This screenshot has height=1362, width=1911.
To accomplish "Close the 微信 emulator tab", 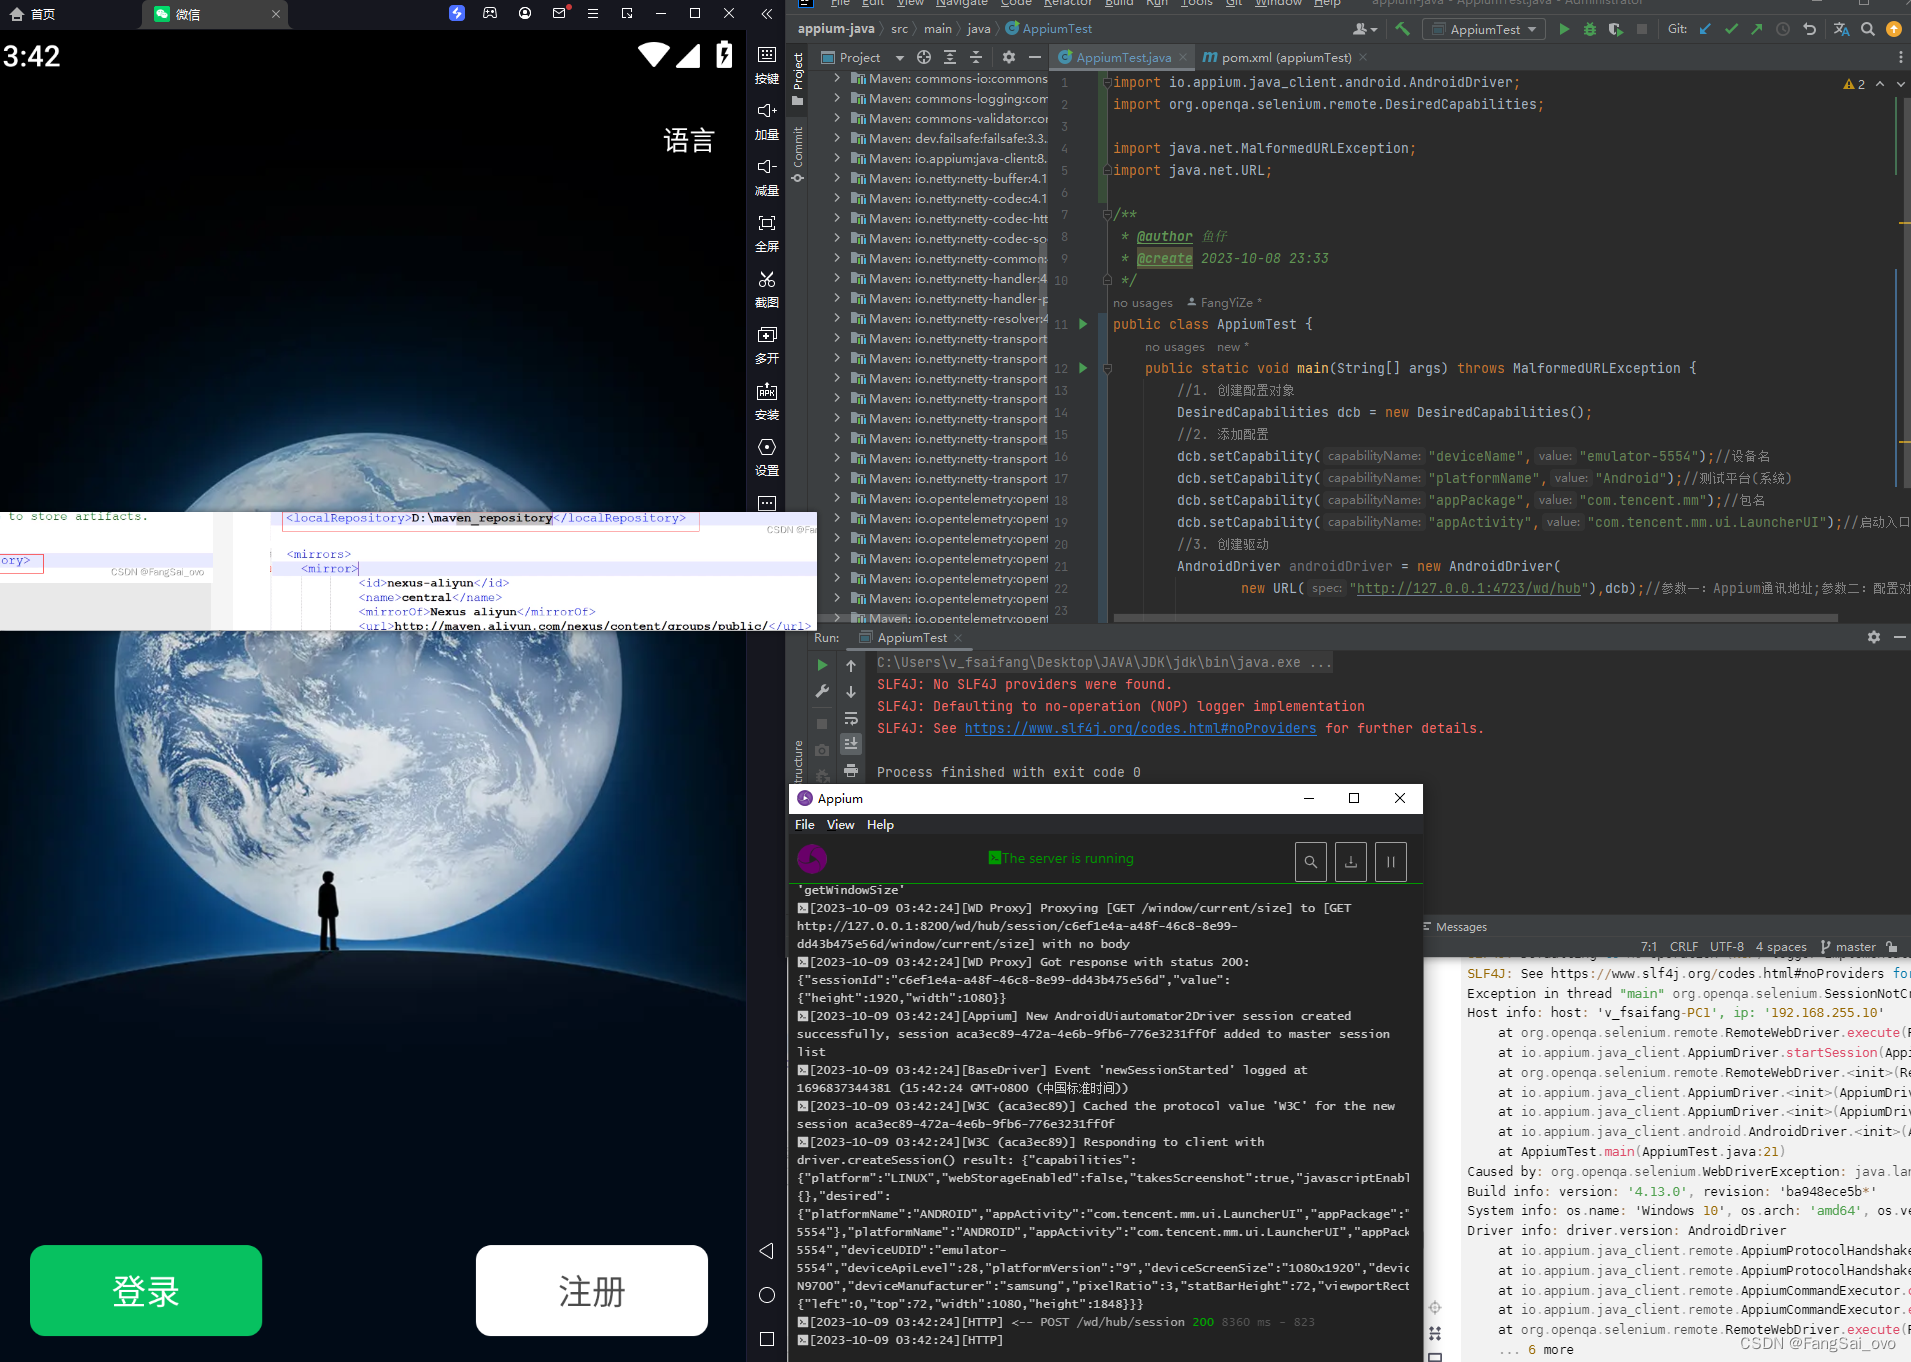I will coord(276,14).
